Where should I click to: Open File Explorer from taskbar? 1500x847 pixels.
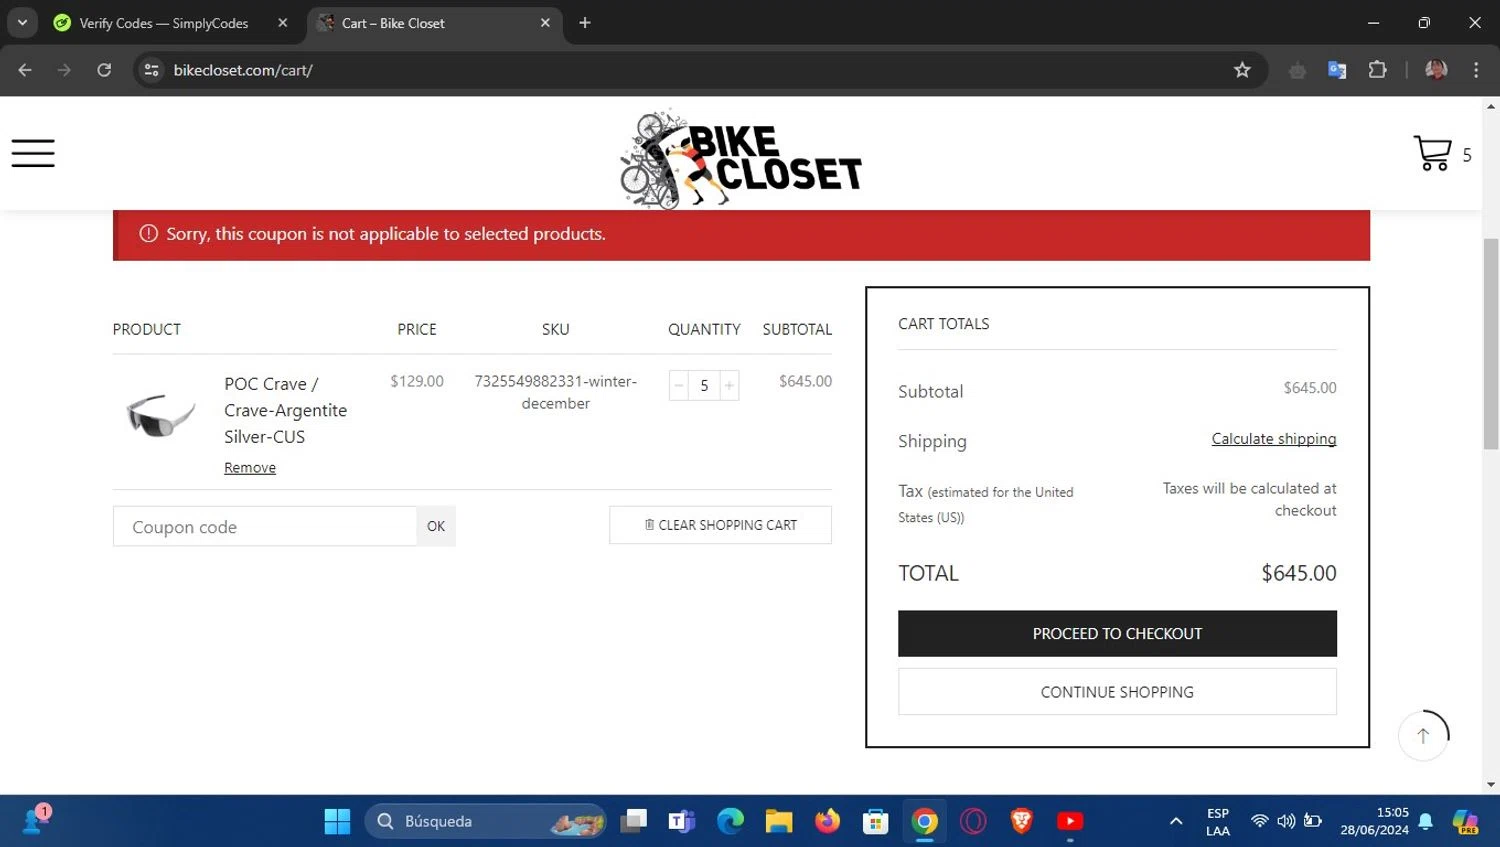pyautogui.click(x=779, y=821)
